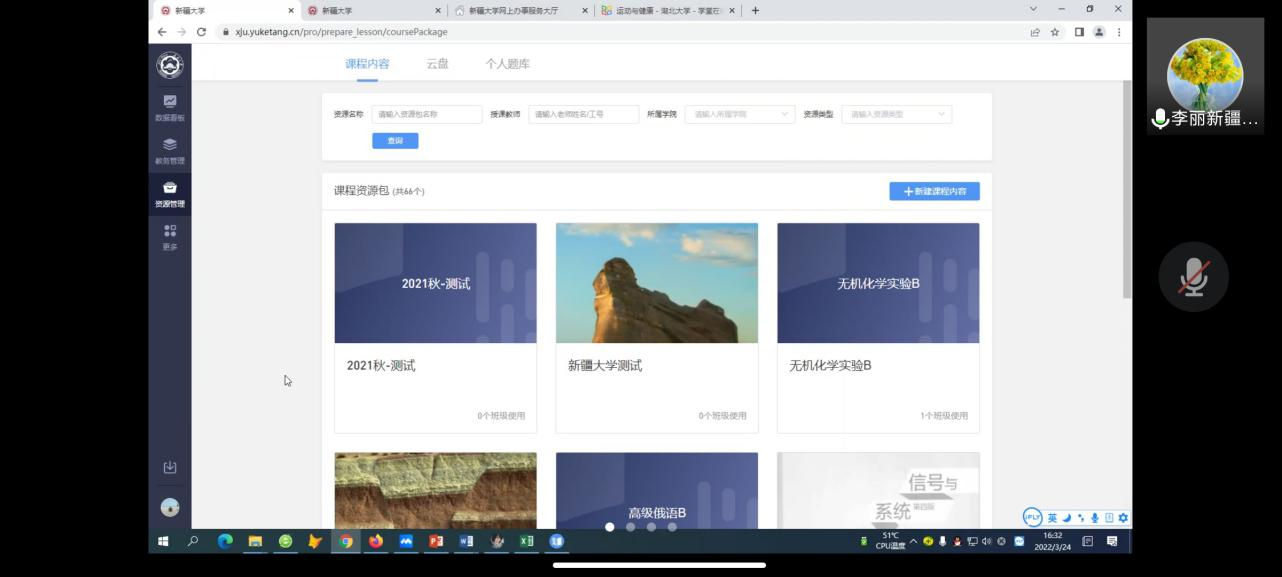Open a new browser tab with plus
The image size is (1282, 577).
755,10
